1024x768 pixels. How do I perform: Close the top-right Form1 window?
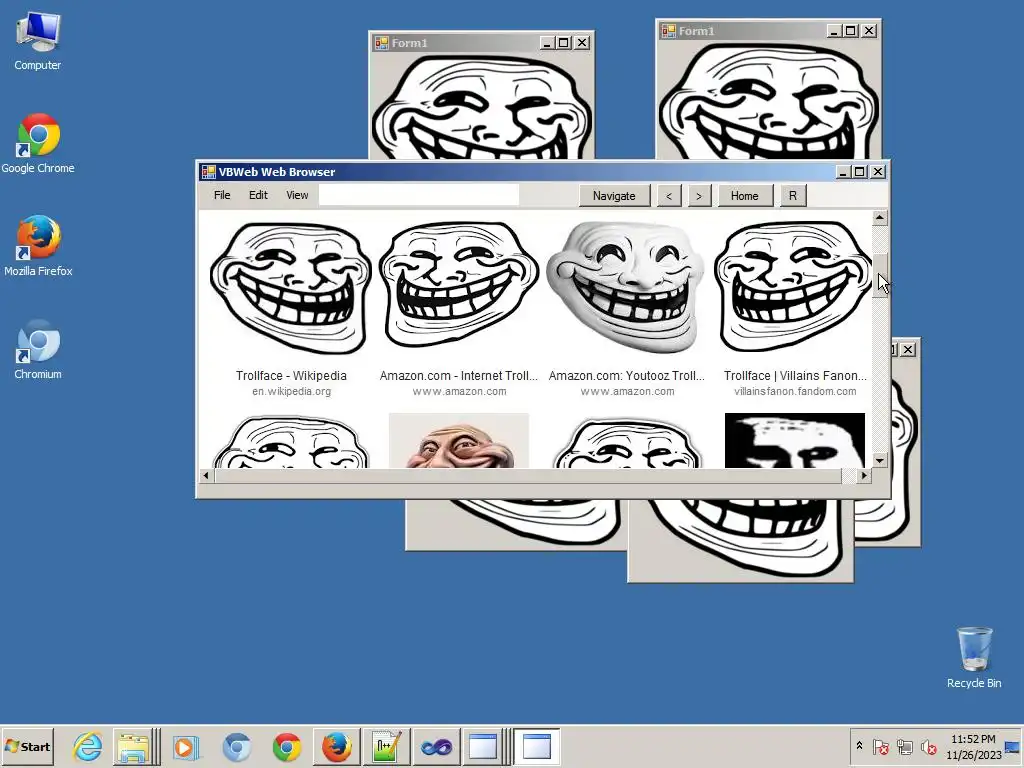[869, 31]
